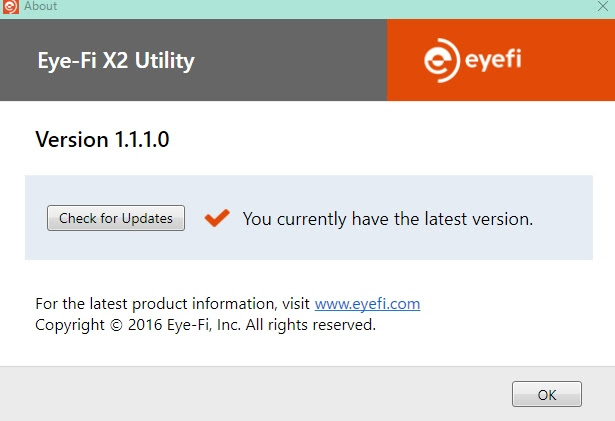
Task: Click the latest version status message
Action: click(387, 218)
